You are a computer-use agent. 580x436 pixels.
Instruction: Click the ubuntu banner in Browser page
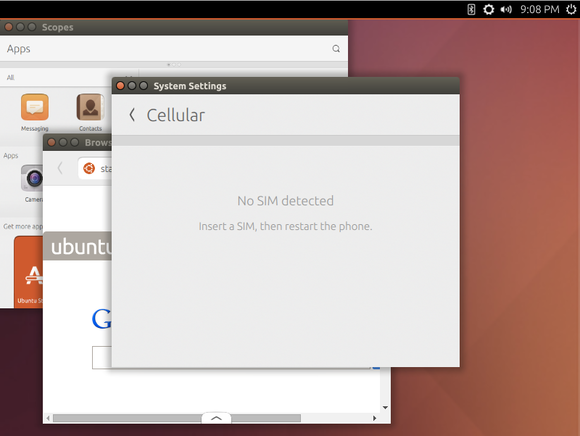tap(77, 246)
